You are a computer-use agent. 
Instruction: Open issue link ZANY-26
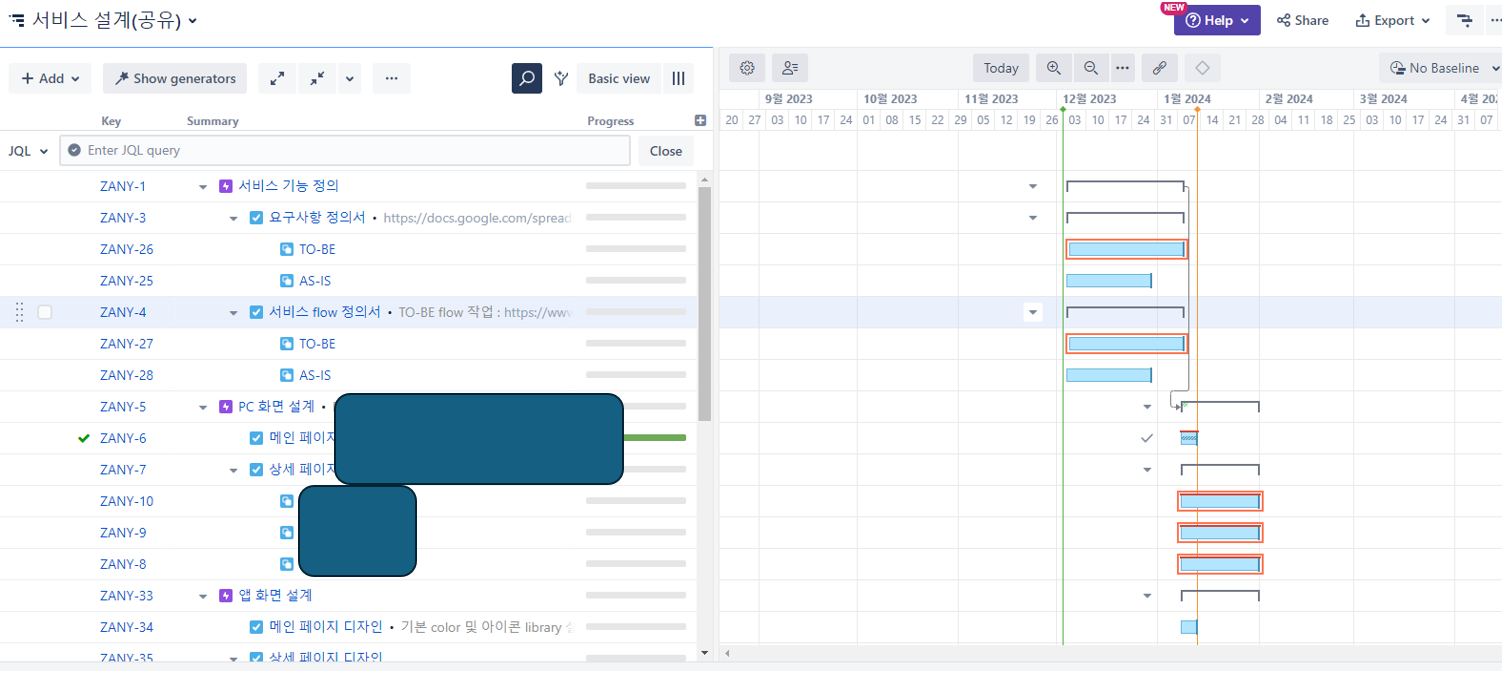[x=127, y=249]
